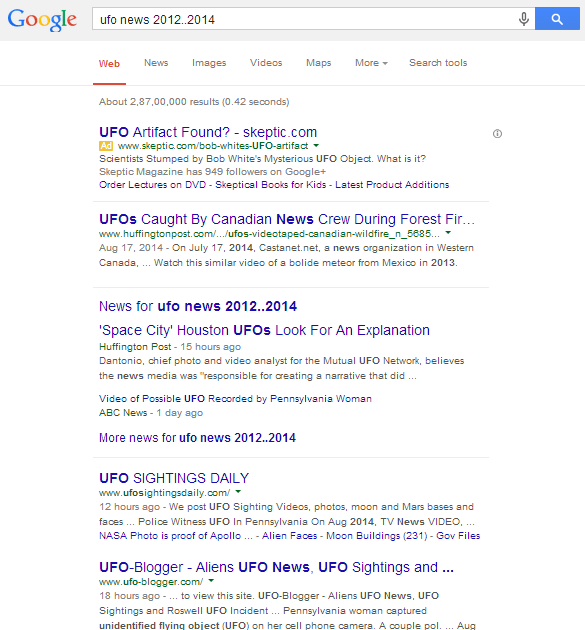The image size is (585, 630).
Task: Open the Maps tab
Action: click(319, 63)
